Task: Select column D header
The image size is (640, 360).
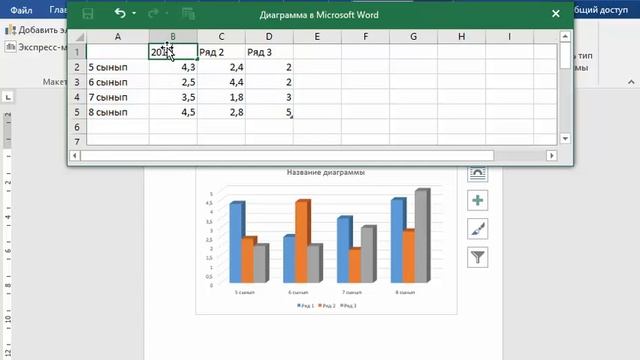Action: (x=269, y=37)
